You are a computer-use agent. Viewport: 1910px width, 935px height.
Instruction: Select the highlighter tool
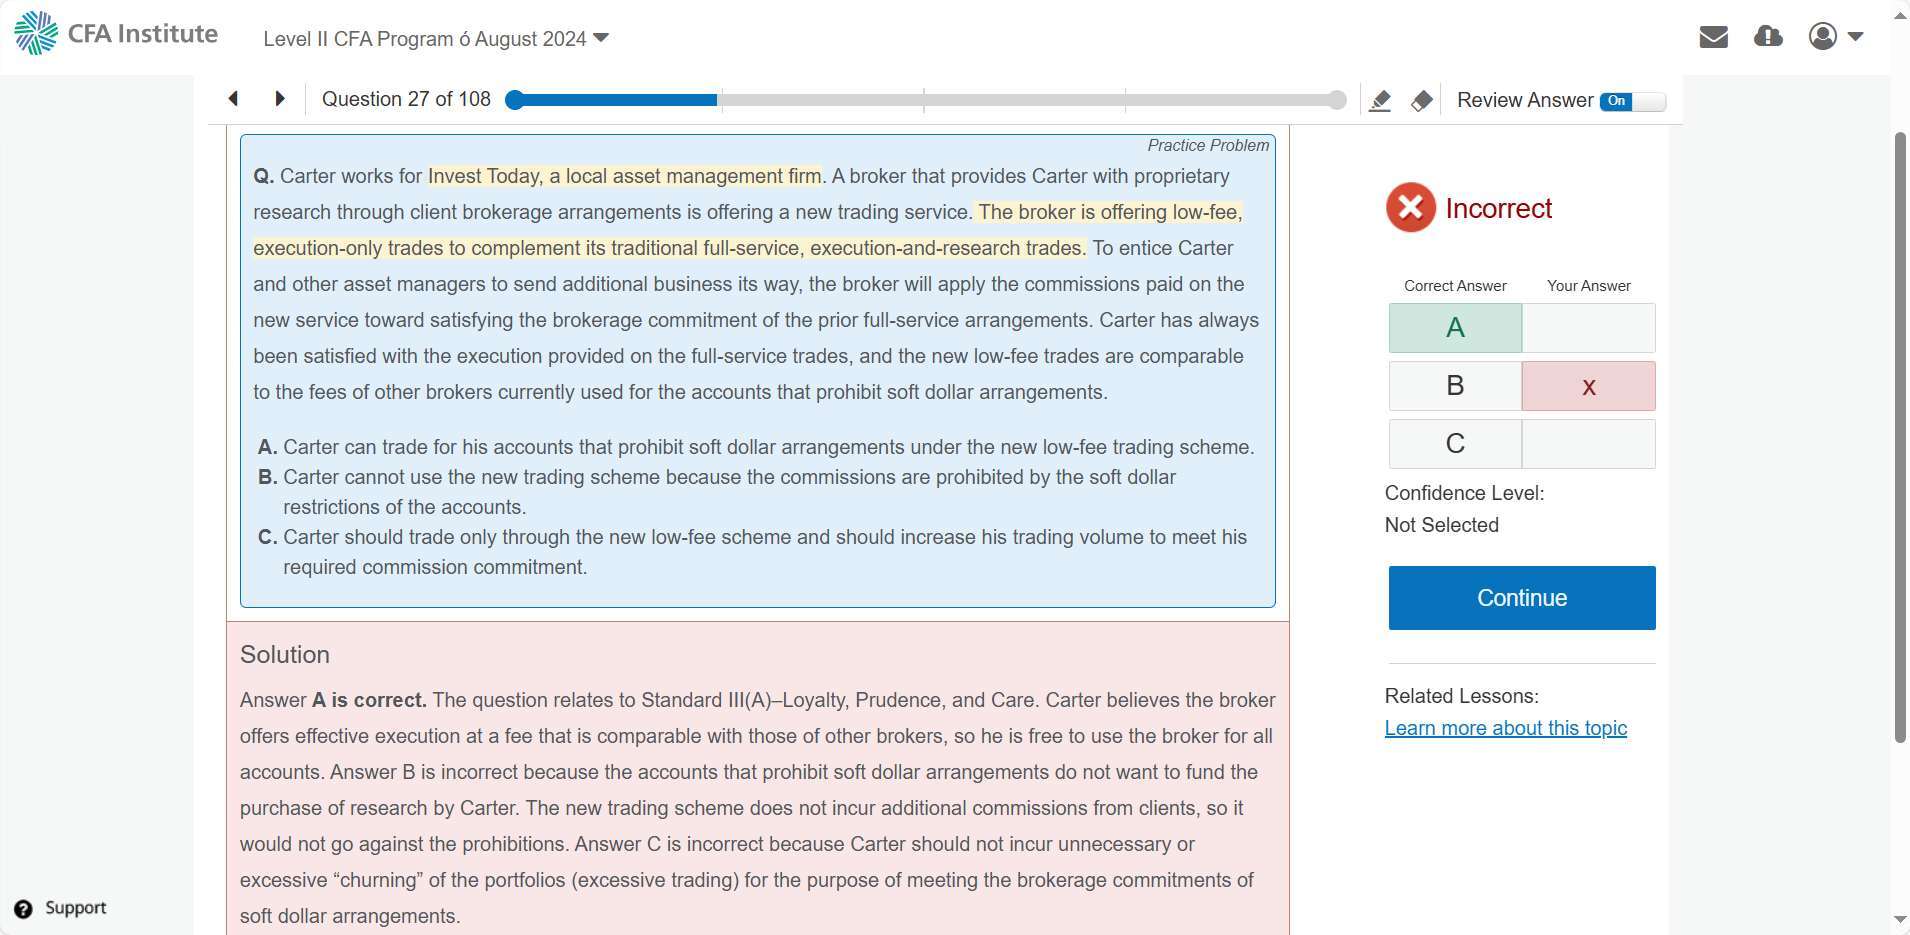[1380, 101]
